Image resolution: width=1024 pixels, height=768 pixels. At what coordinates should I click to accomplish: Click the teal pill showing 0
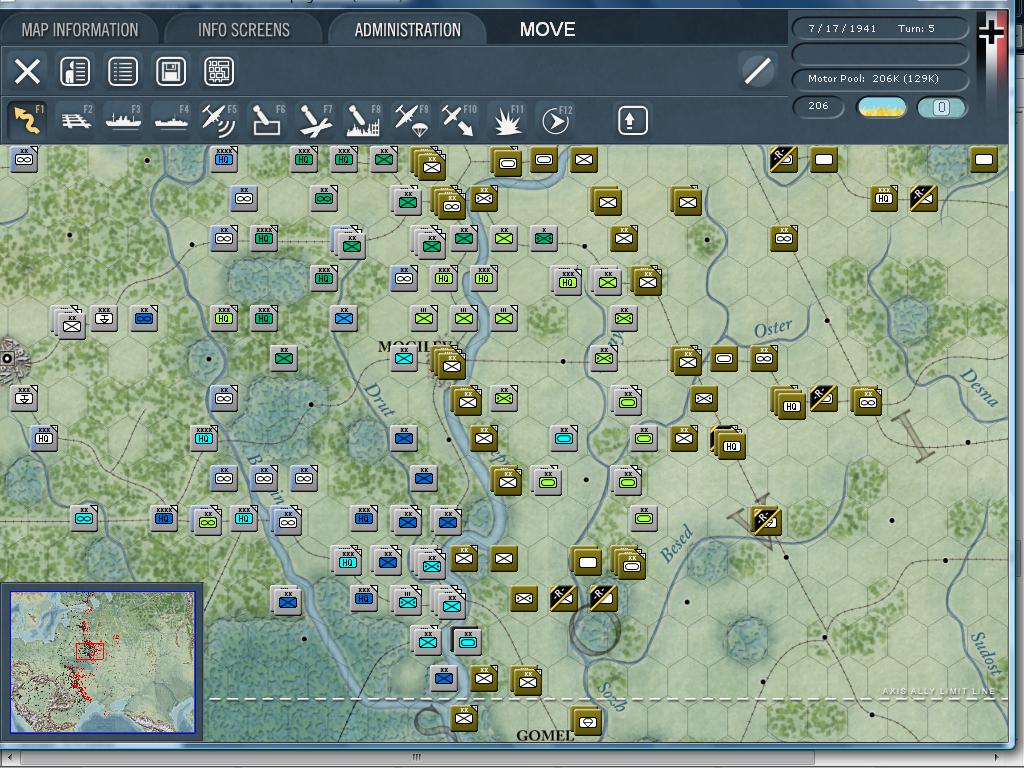pyautogui.click(x=941, y=107)
